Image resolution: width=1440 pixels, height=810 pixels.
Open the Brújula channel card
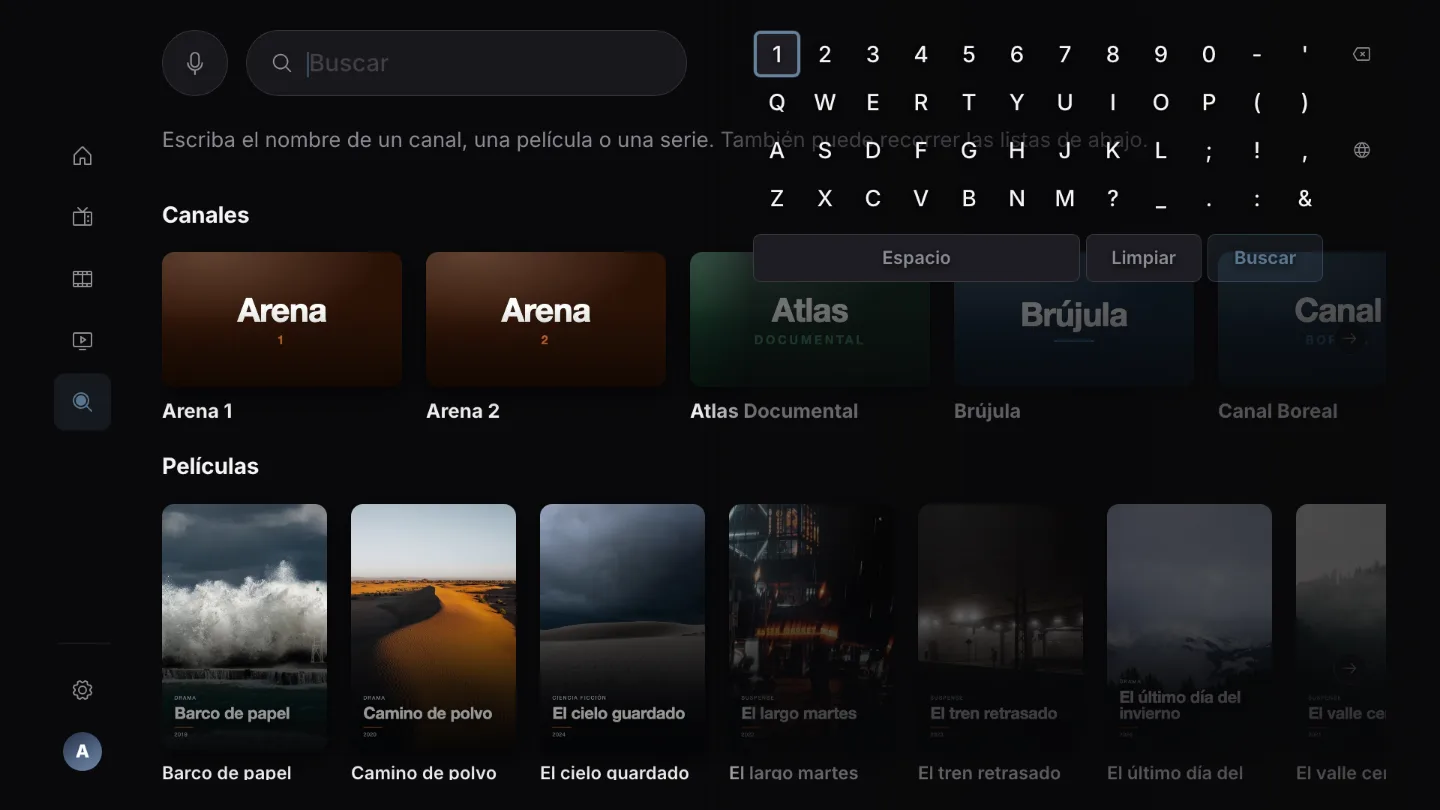pos(1074,319)
